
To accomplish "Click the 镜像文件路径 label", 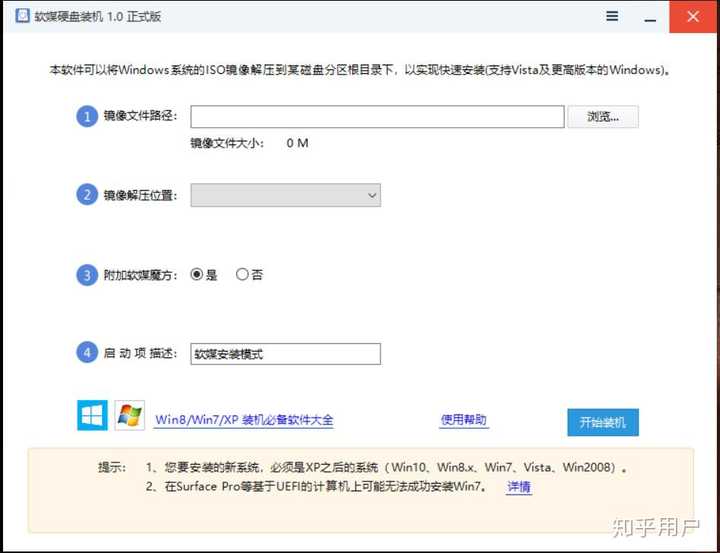I will tap(141, 116).
